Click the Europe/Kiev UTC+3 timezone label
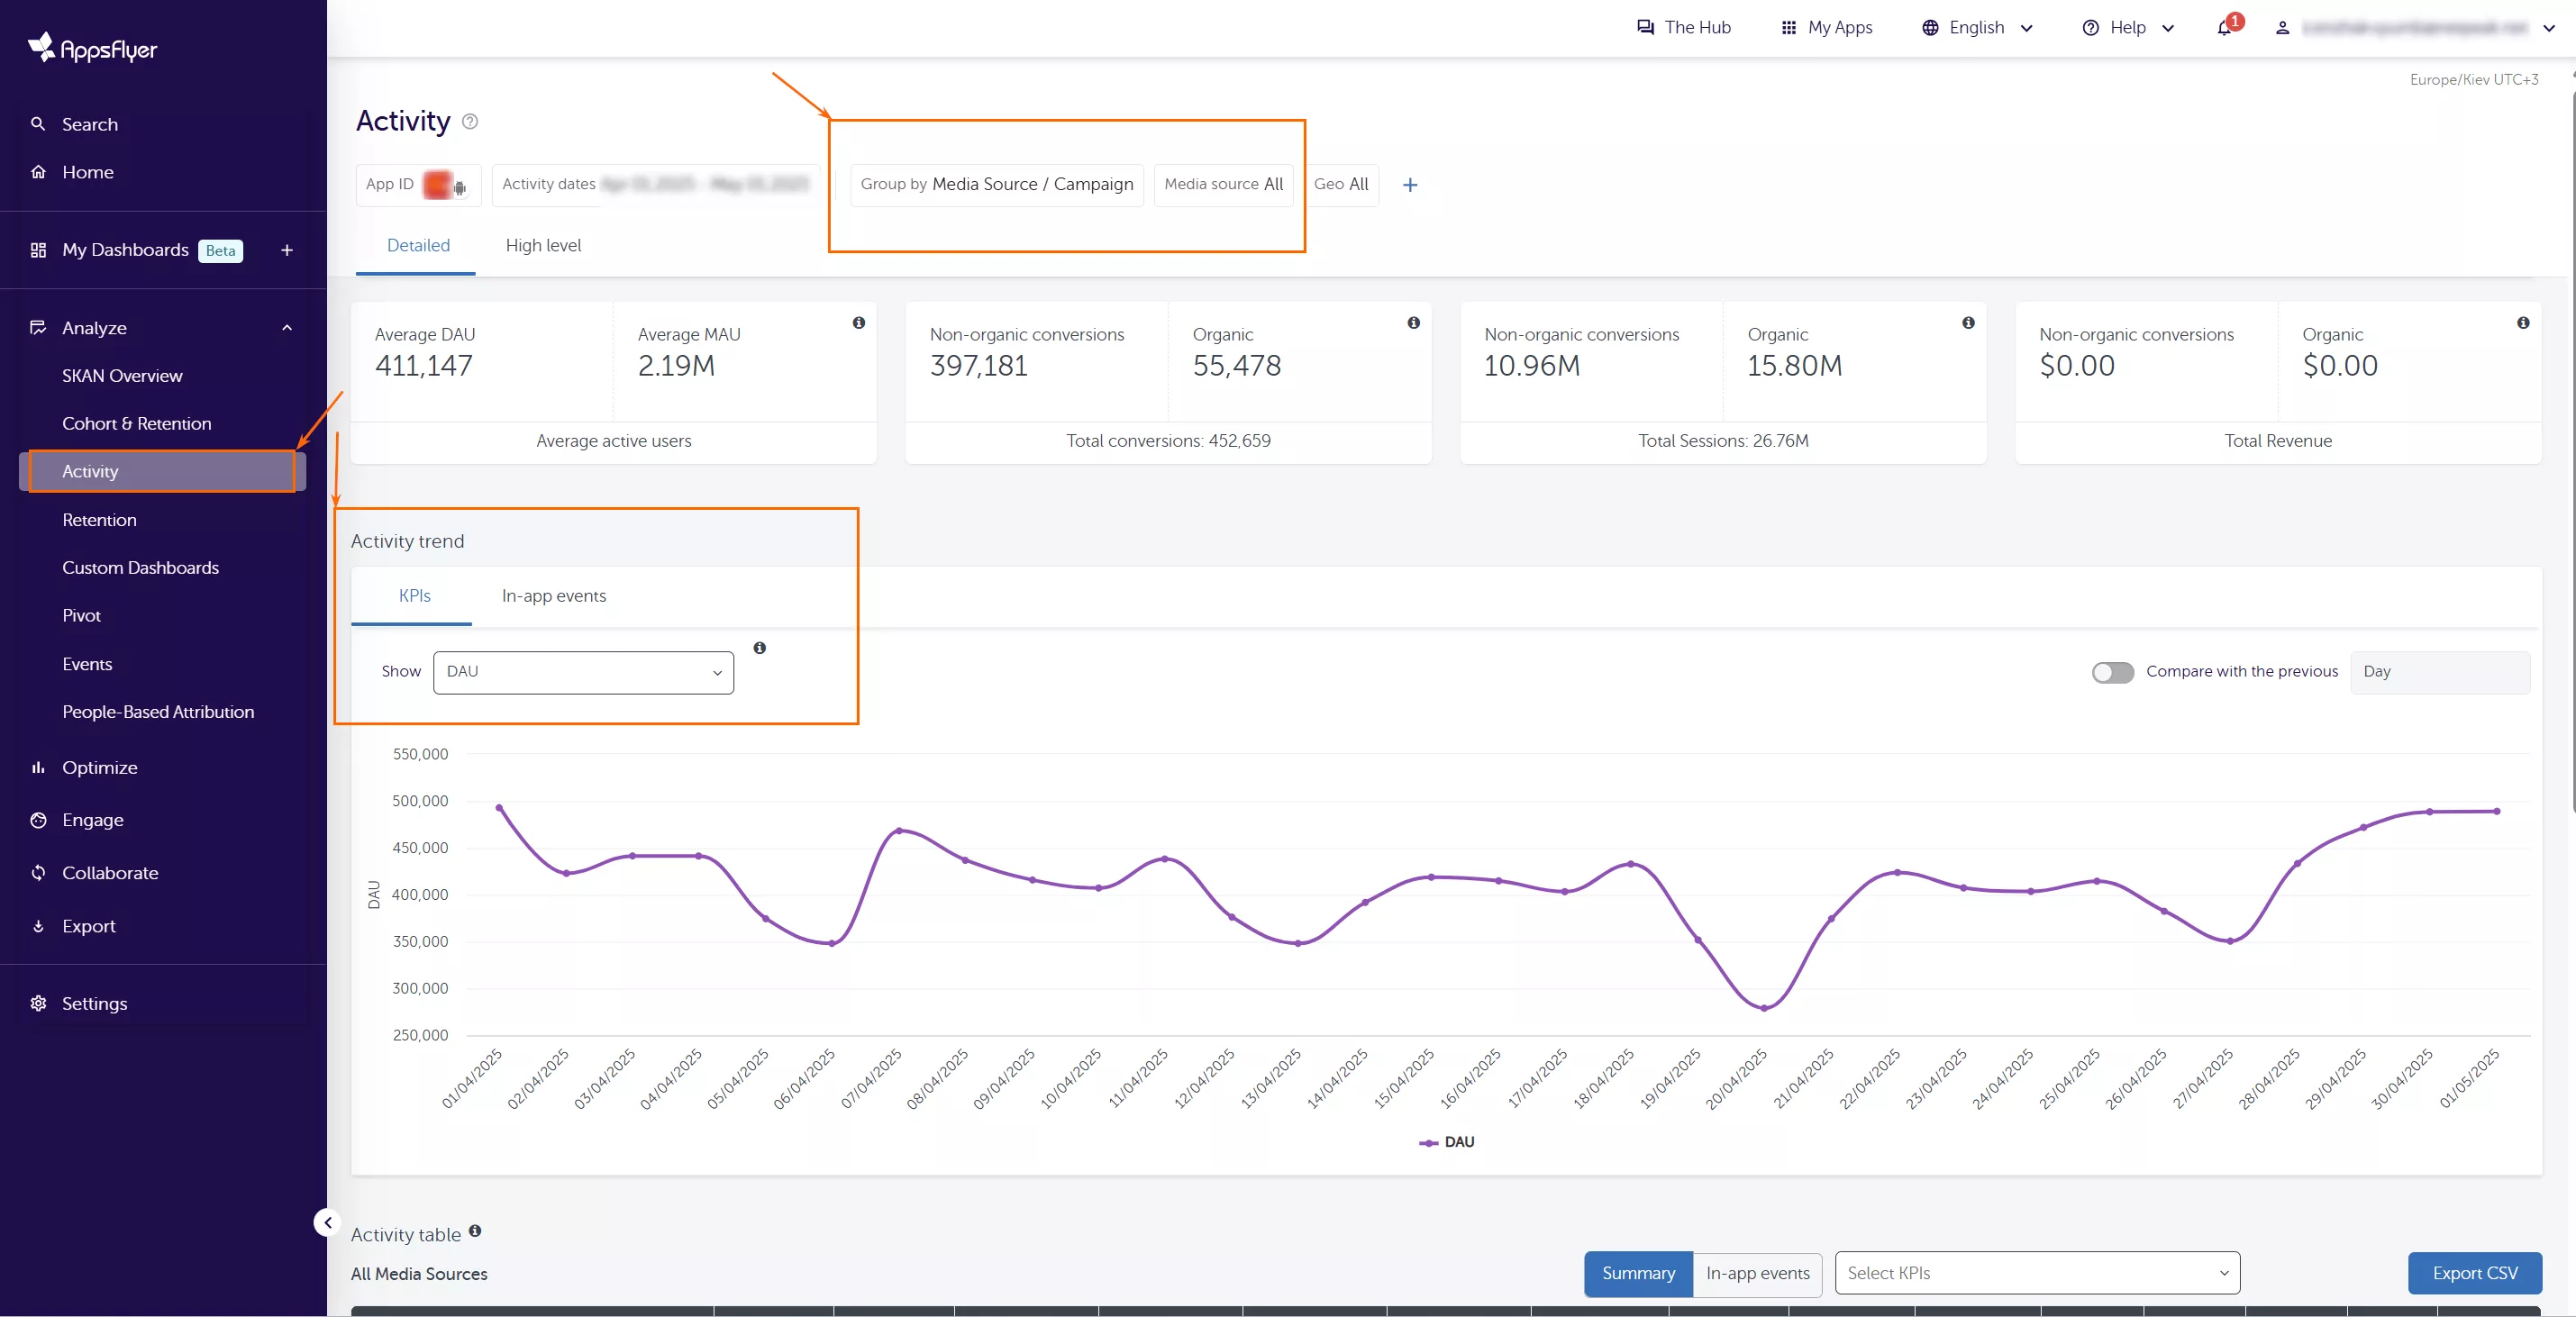The width and height of the screenshot is (2576, 1317). [2473, 80]
